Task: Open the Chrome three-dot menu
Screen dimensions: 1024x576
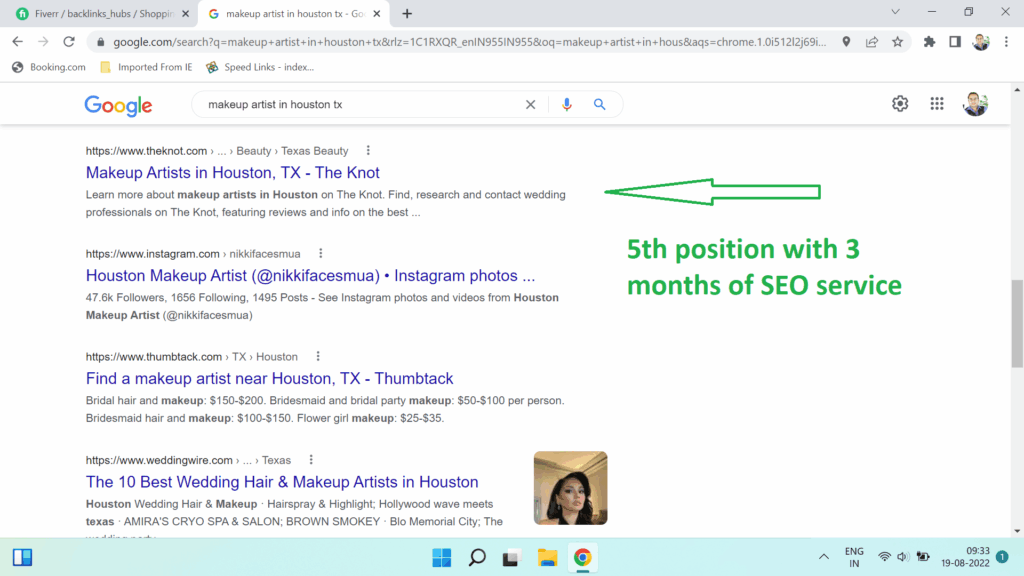Action: click(1006, 42)
